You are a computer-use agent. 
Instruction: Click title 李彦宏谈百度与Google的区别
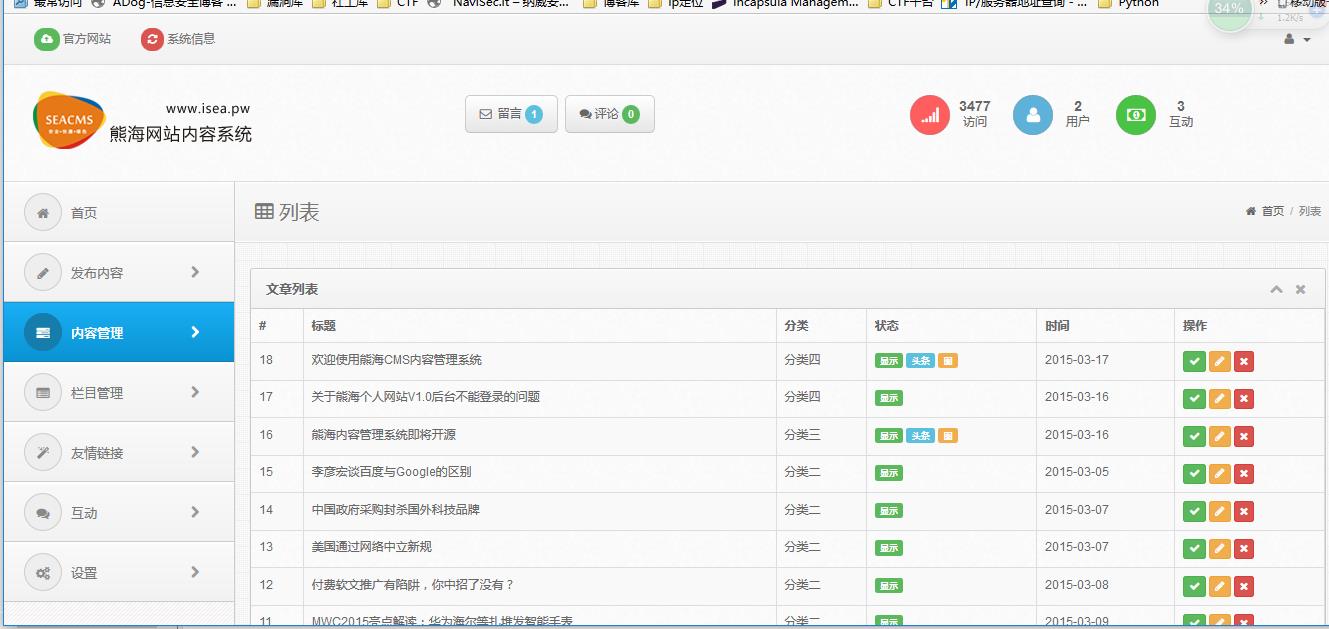click(x=391, y=472)
